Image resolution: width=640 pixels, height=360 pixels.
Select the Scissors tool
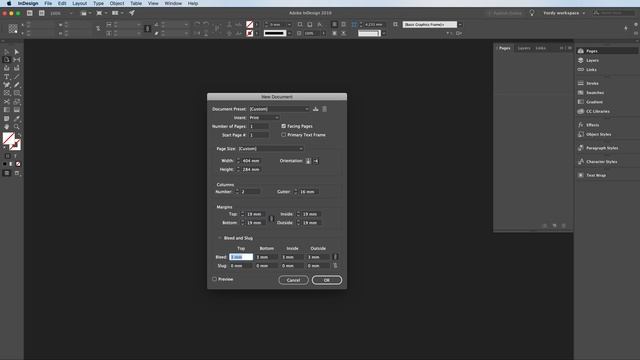pyautogui.click(x=7, y=102)
